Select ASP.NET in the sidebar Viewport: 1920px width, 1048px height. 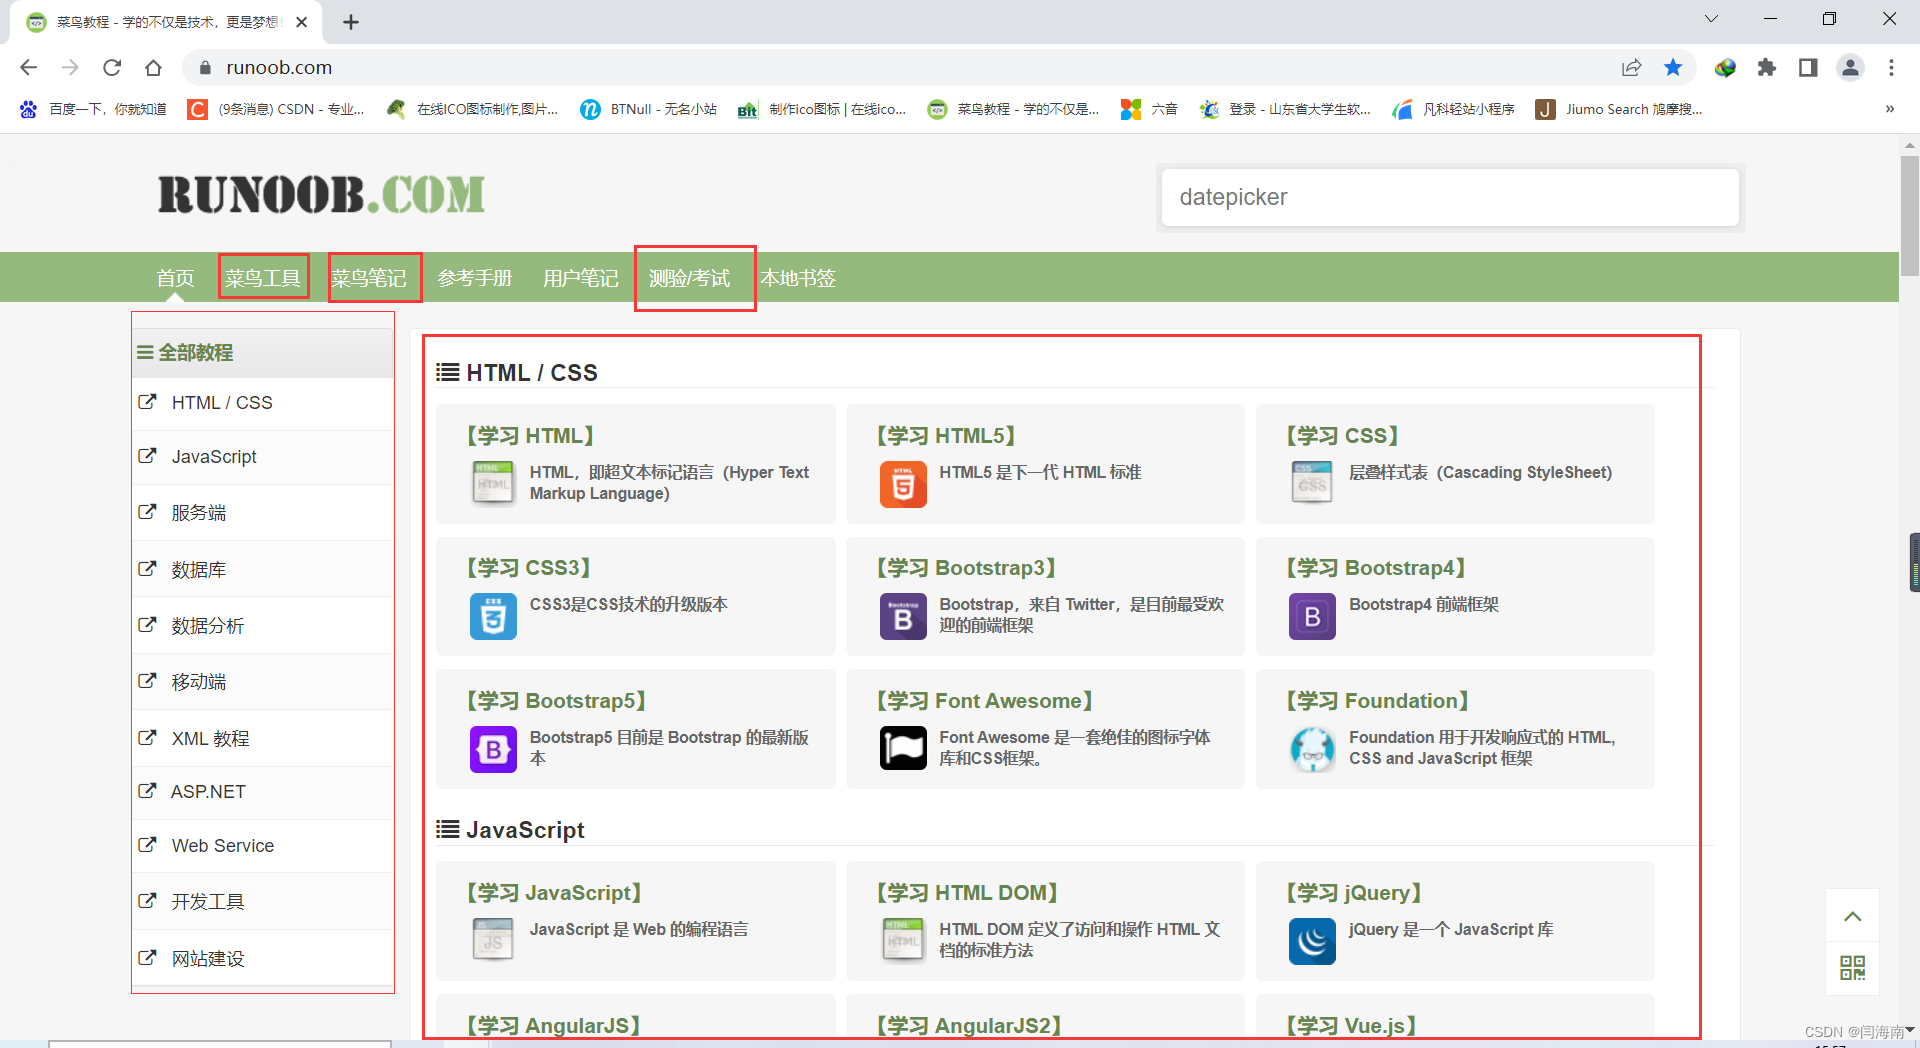point(263,792)
